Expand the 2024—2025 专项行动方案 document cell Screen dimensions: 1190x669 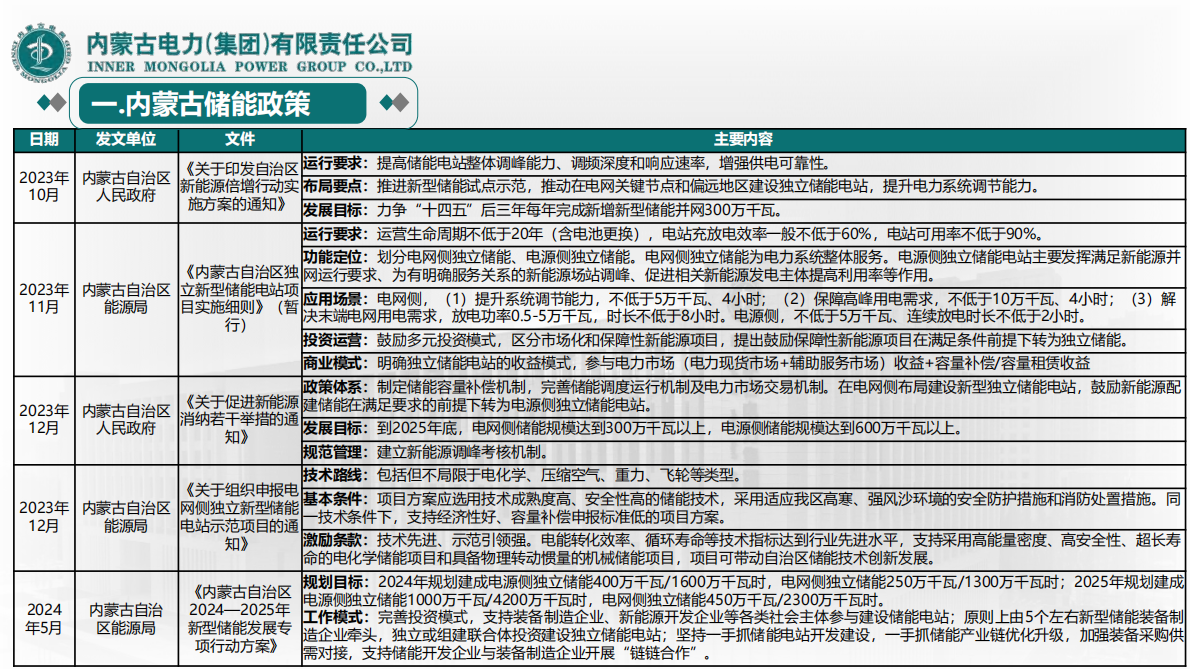[x=238, y=615]
